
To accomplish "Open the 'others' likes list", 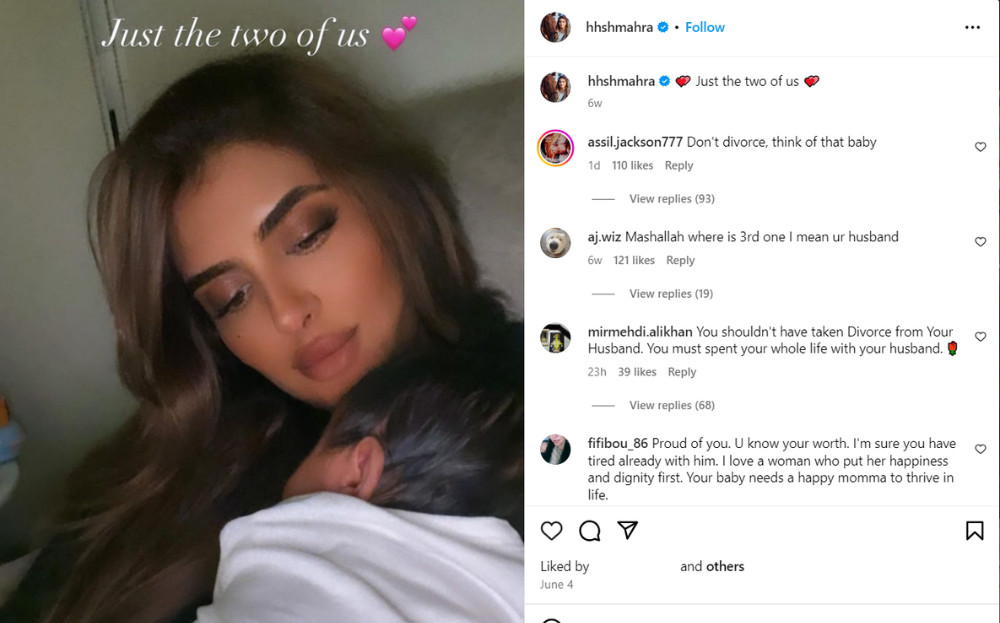I will pos(724,566).
